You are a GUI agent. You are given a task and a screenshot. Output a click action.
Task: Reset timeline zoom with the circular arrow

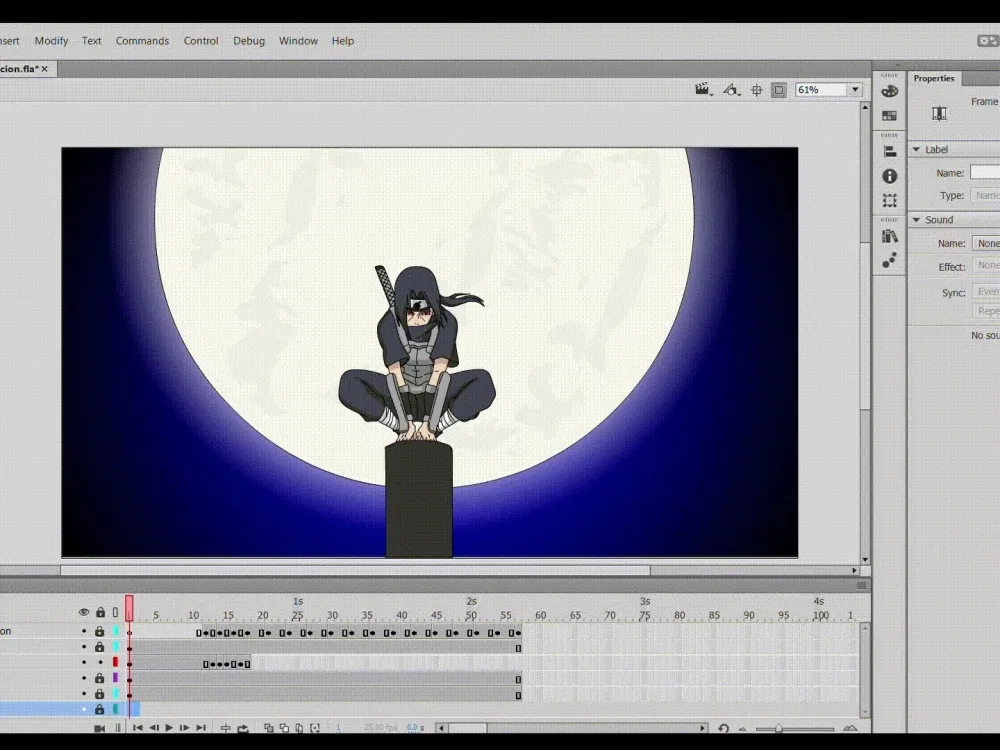pos(723,728)
